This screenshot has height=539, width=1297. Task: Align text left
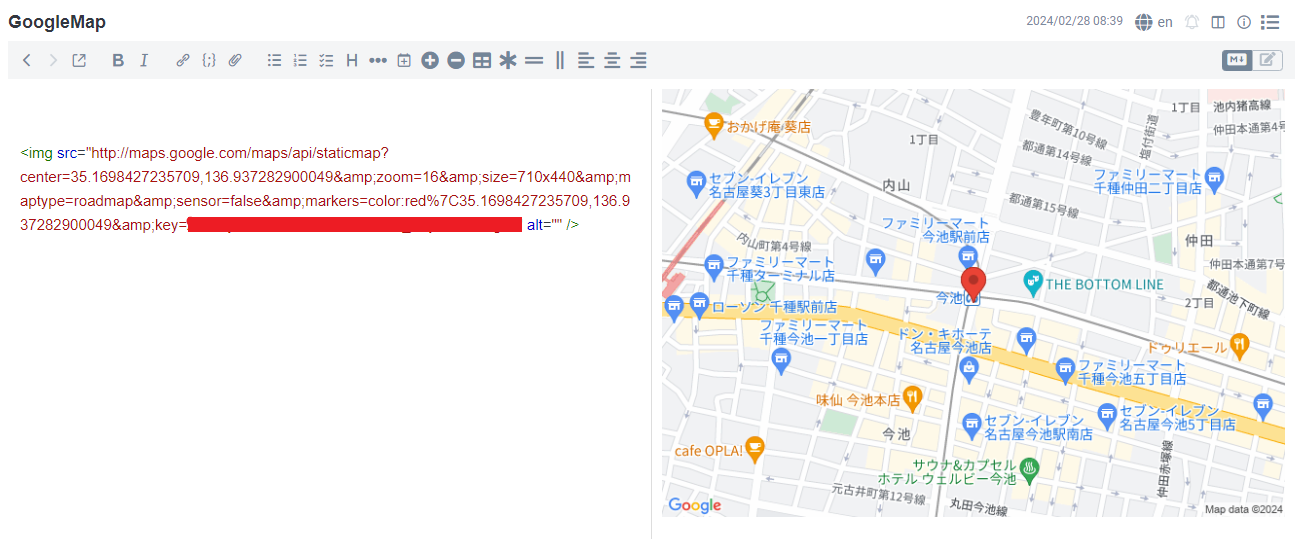pos(586,60)
